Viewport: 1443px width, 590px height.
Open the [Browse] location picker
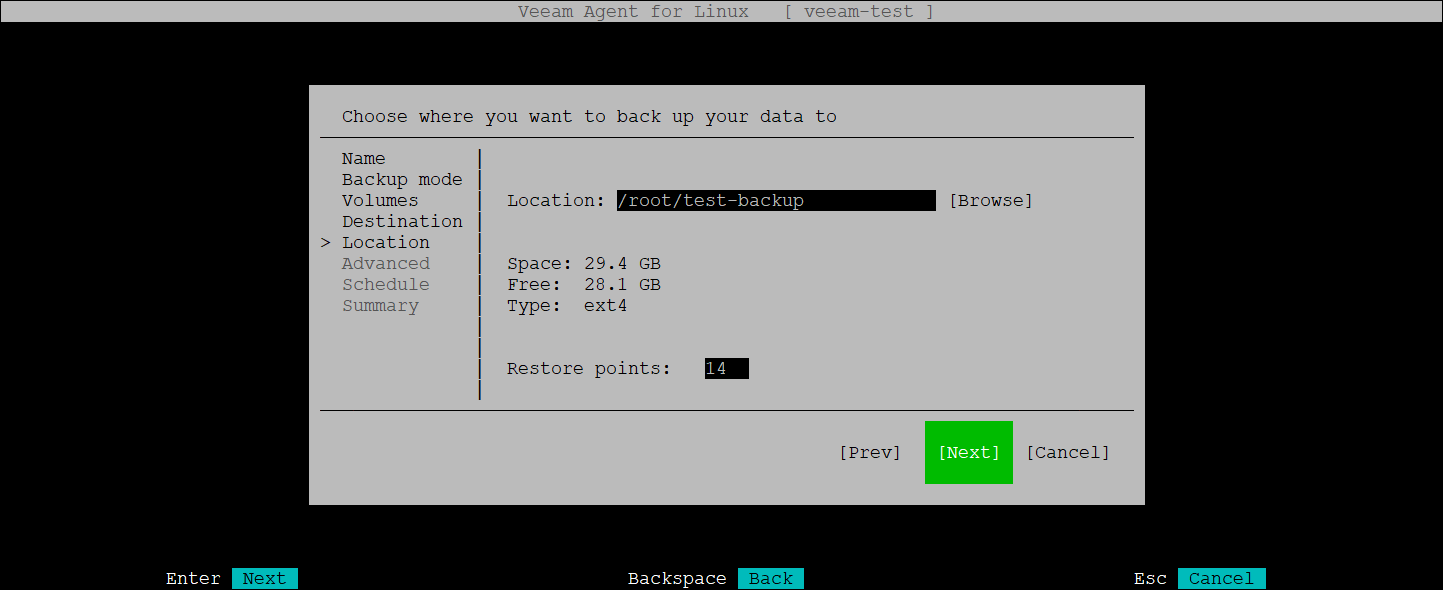pyautogui.click(x=990, y=200)
